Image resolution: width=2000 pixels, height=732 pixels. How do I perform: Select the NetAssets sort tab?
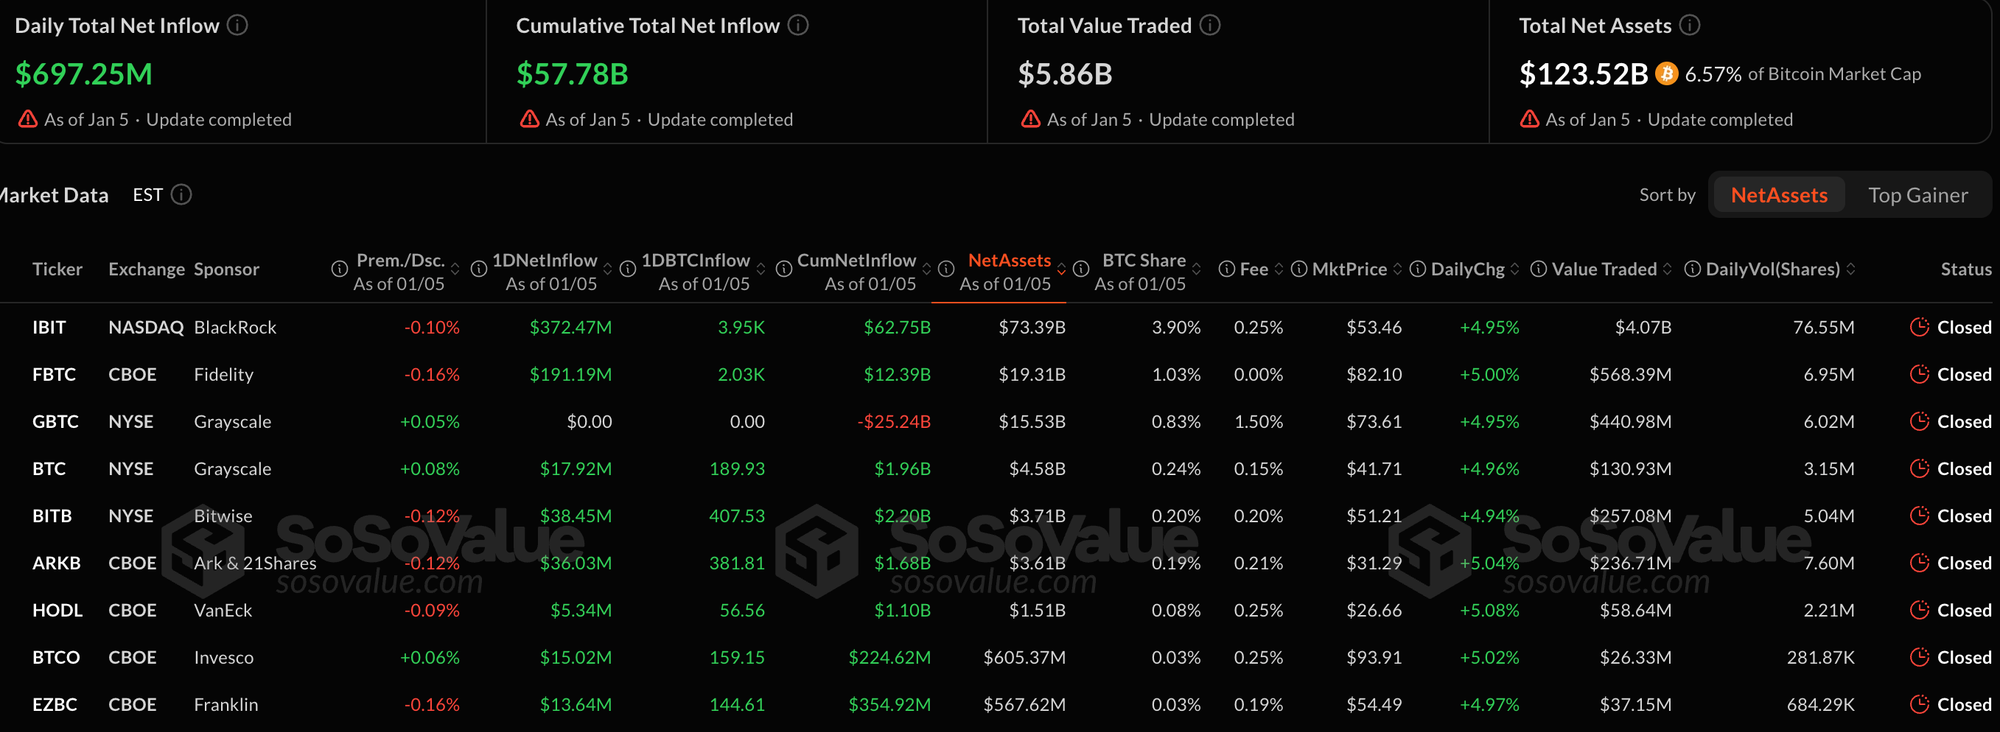click(x=1778, y=195)
